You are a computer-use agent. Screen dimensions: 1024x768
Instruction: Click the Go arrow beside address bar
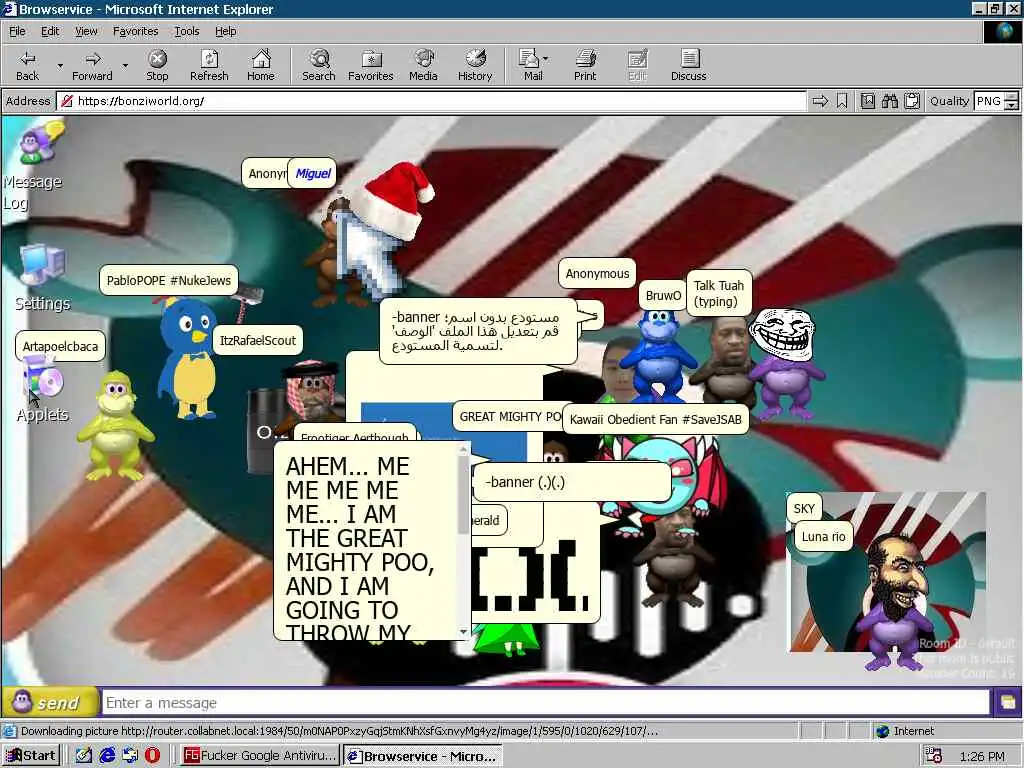(x=820, y=101)
